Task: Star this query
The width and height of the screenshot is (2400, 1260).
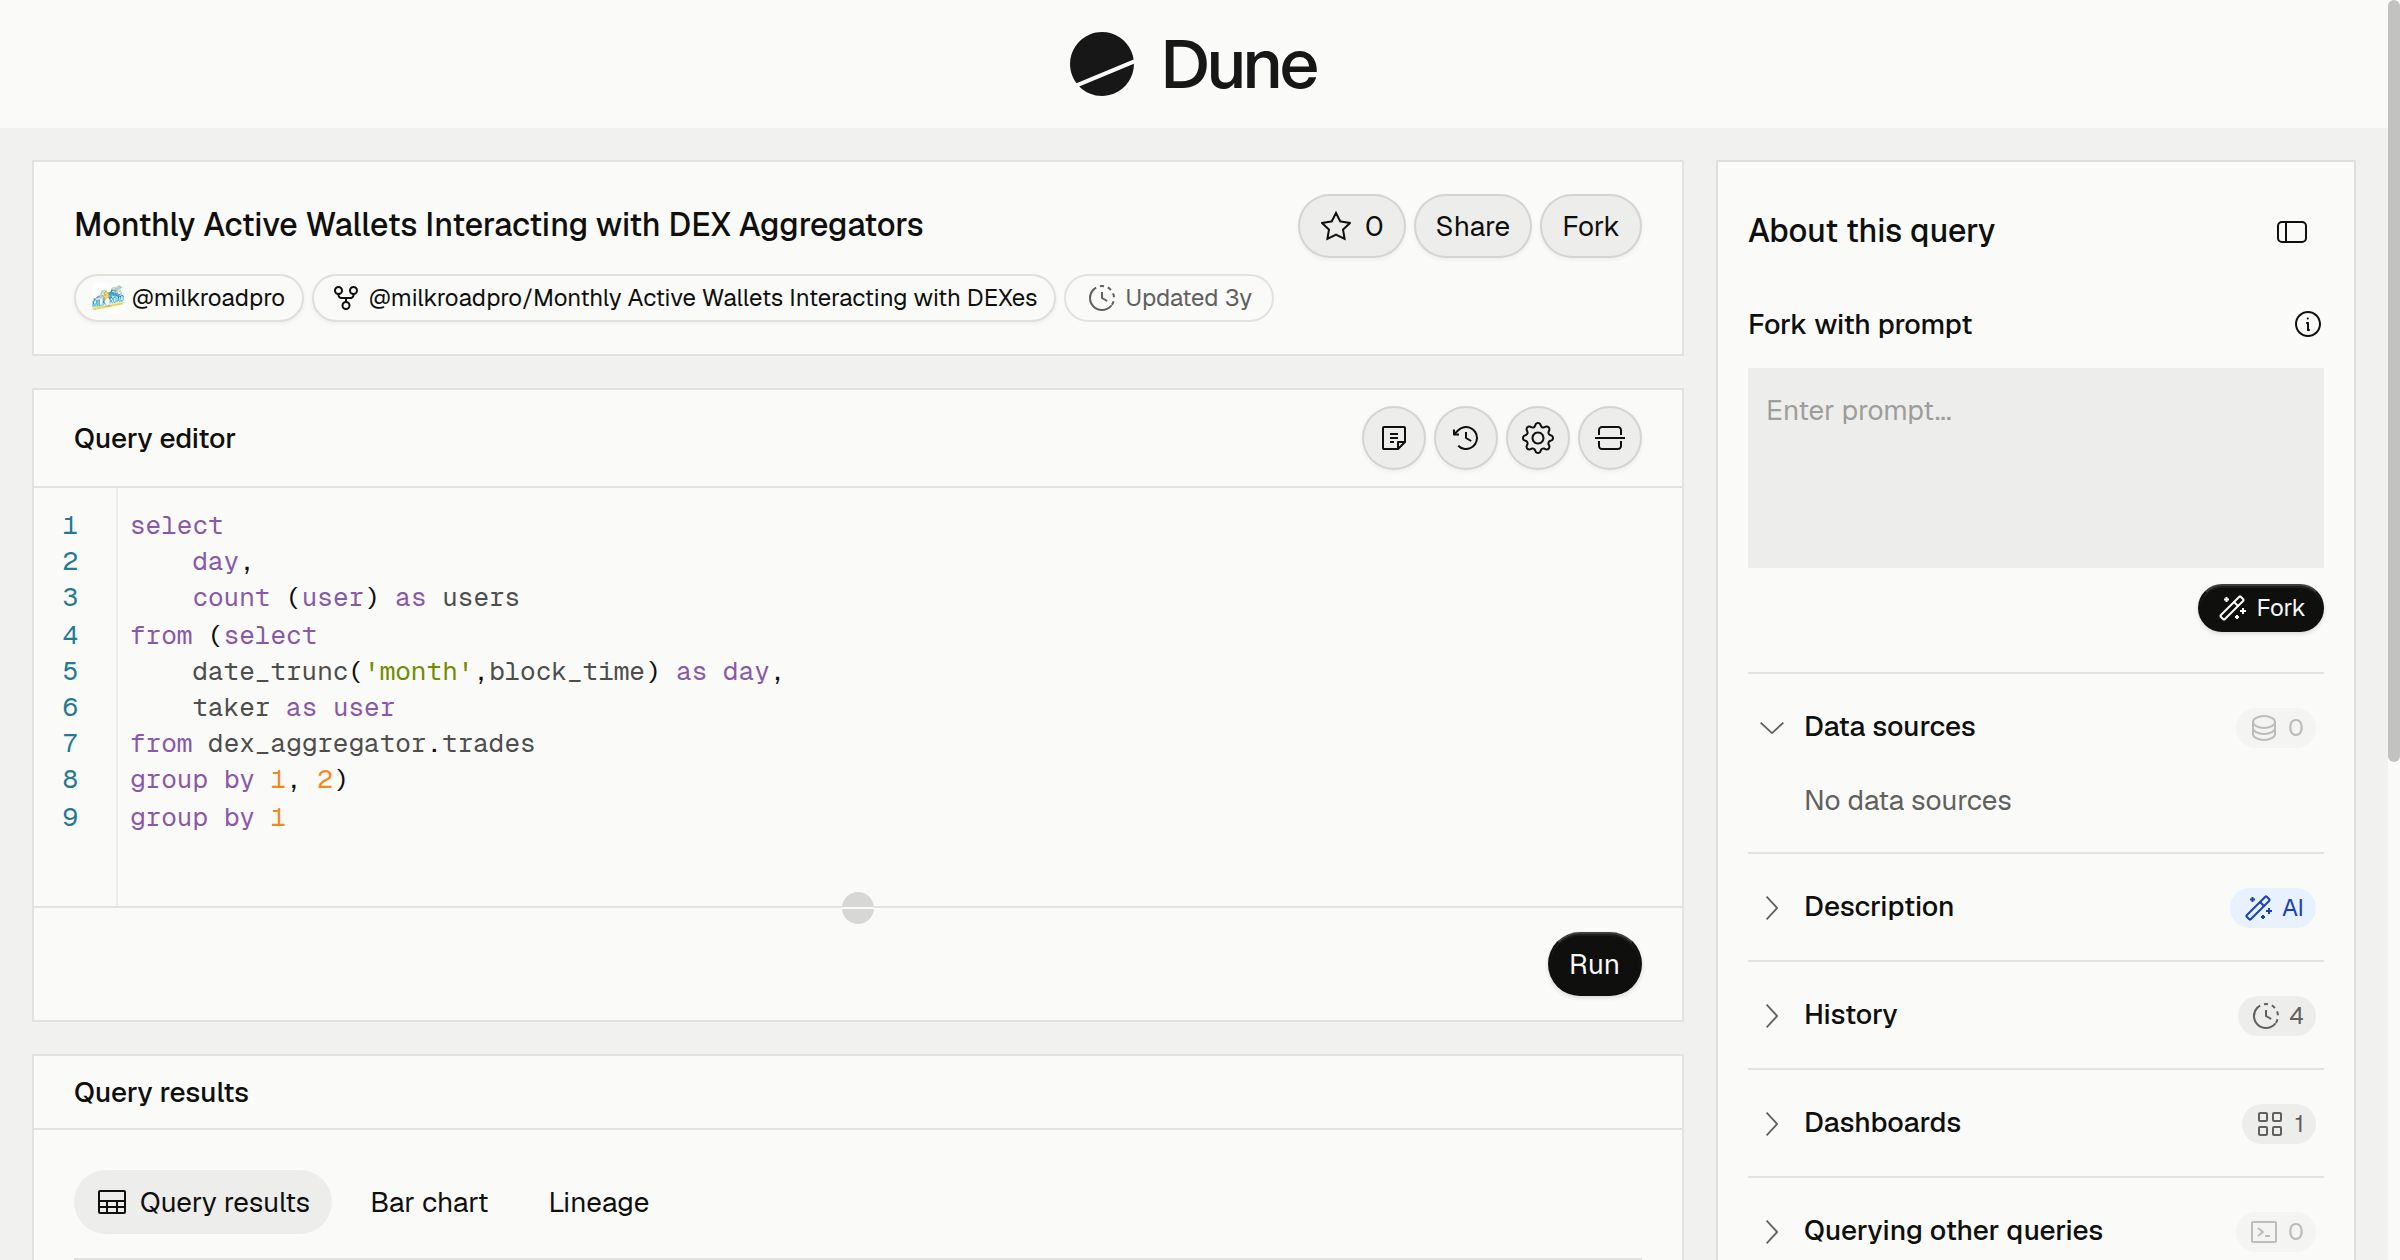Action: pos(1351,226)
